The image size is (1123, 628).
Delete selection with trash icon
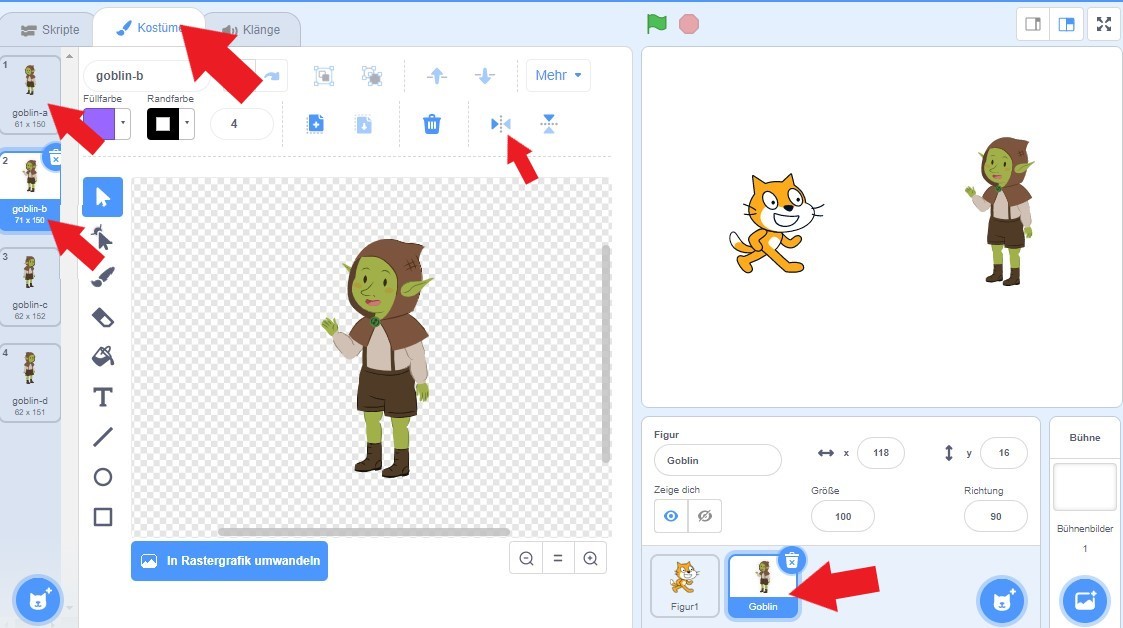(432, 124)
